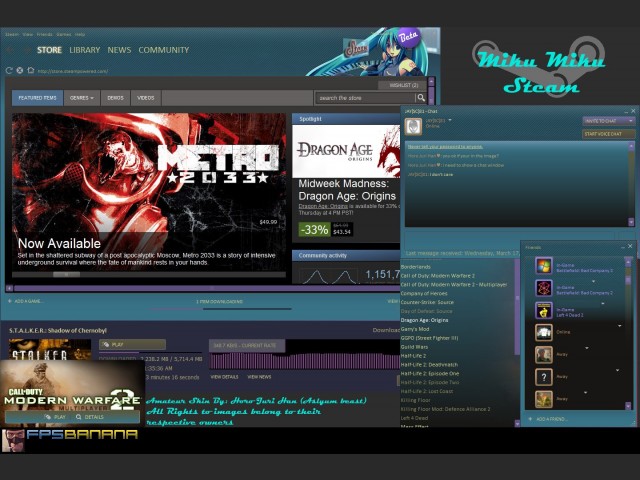Open the last Away friend's flower avatar
The image size is (640, 480).
[544, 400]
